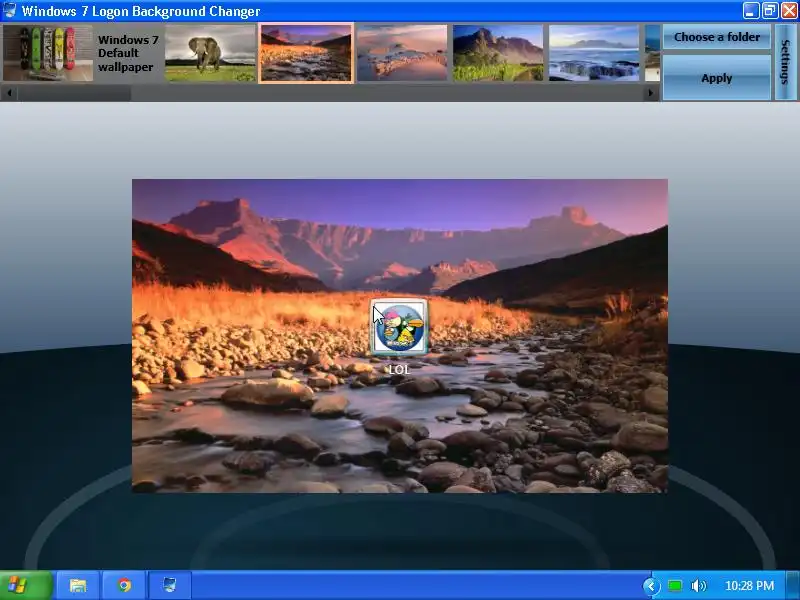Click the Logon Changer taskbar icon
The width and height of the screenshot is (800, 600).
click(x=170, y=585)
